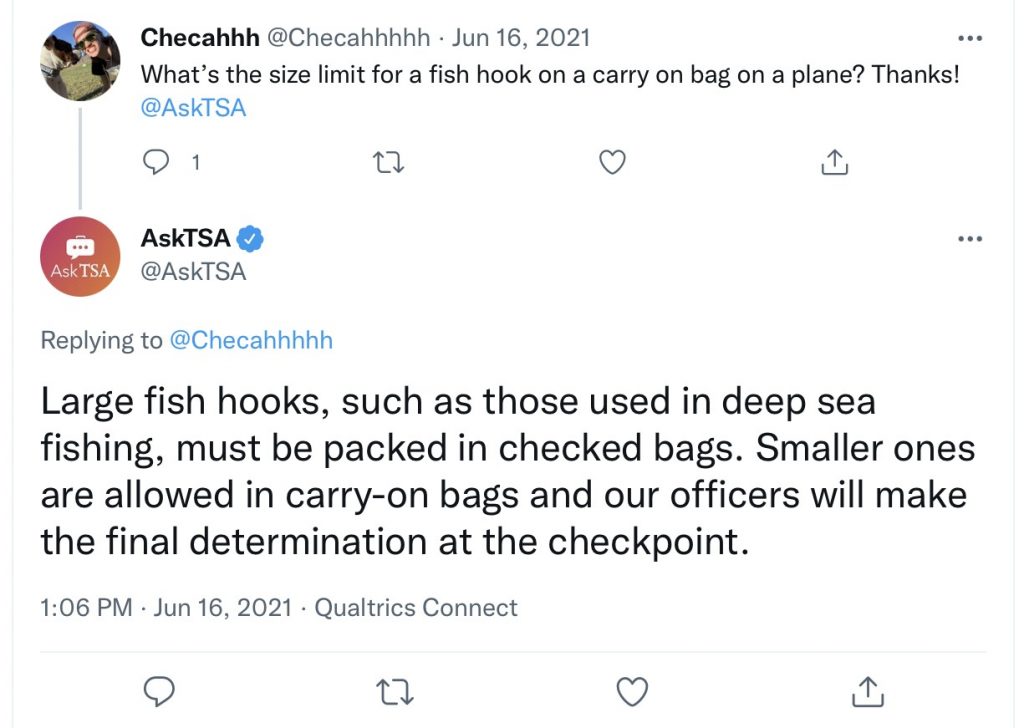Click the @AskTSA handle under the name
The image size is (1024, 728).
click(193, 272)
